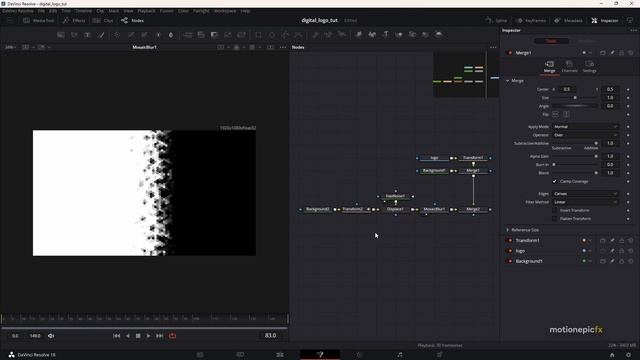The height and width of the screenshot is (360, 640).
Task: Switch to the Settings tab in Inspector
Action: 589,67
